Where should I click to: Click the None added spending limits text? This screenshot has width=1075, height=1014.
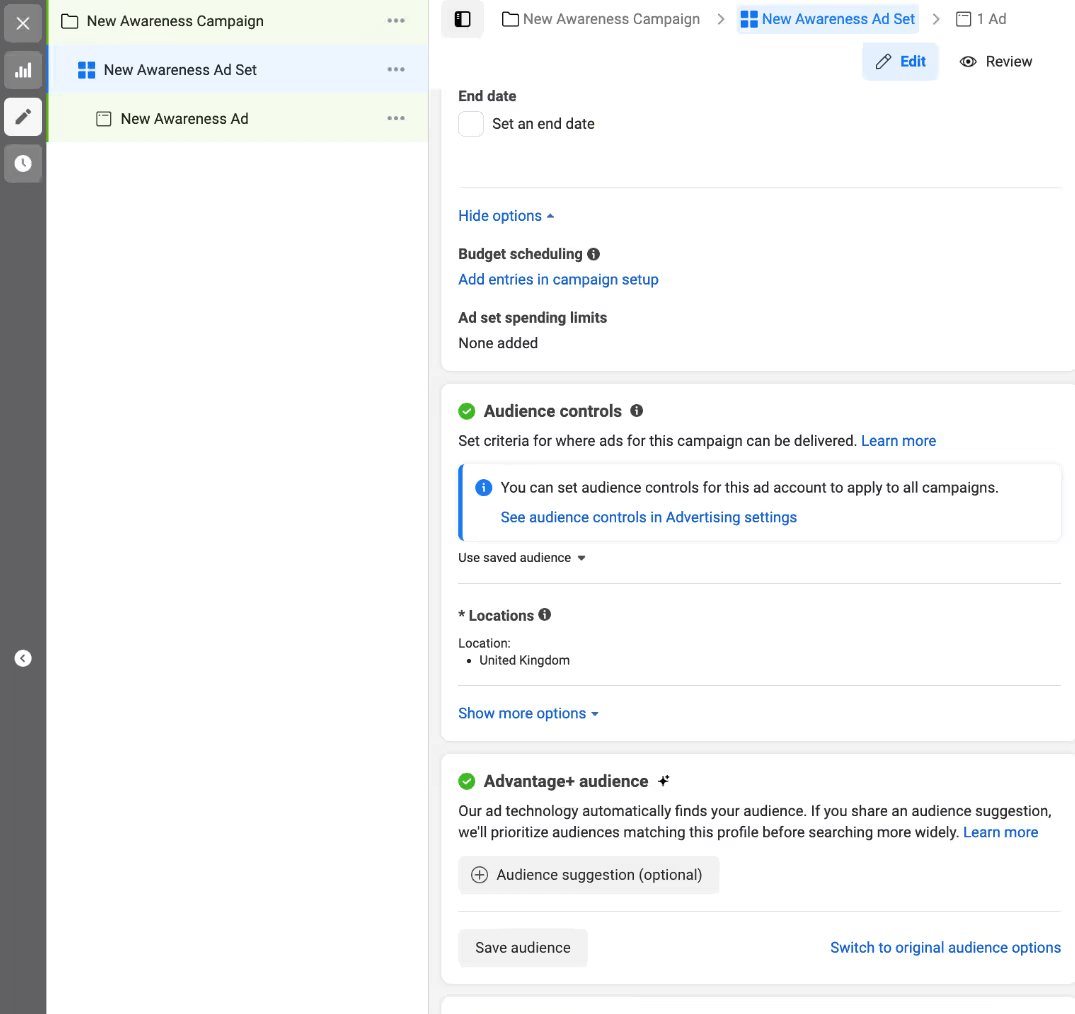pos(498,343)
